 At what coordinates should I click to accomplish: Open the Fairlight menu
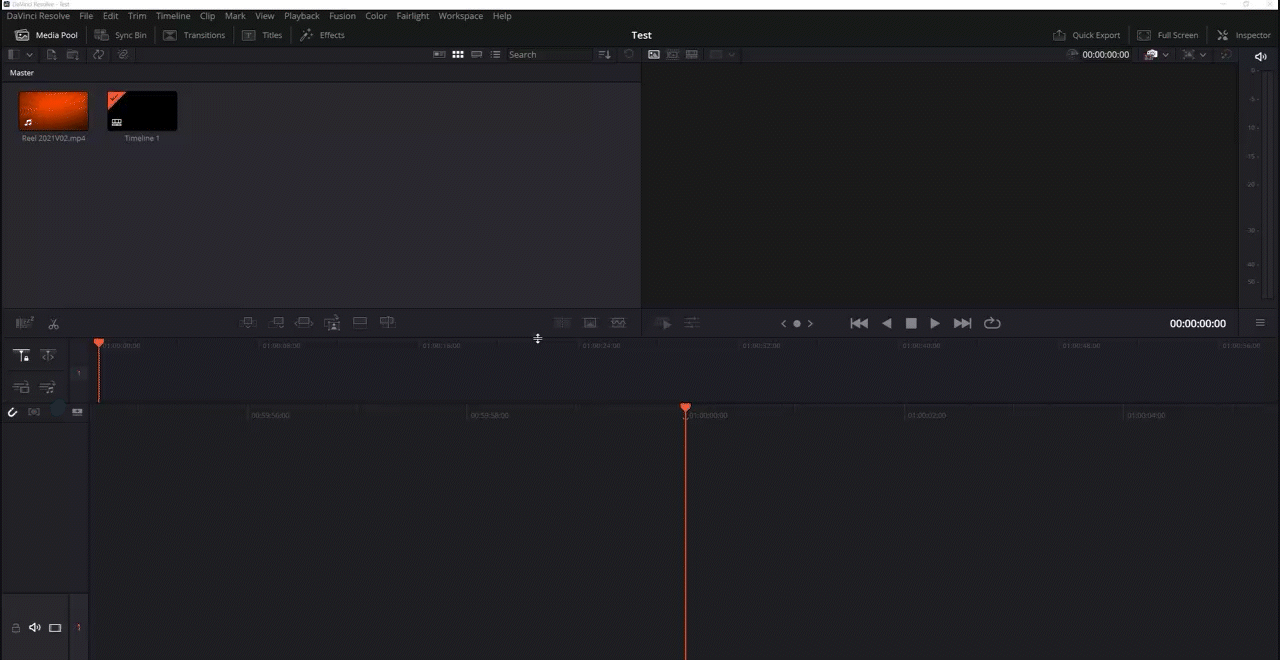pos(412,16)
